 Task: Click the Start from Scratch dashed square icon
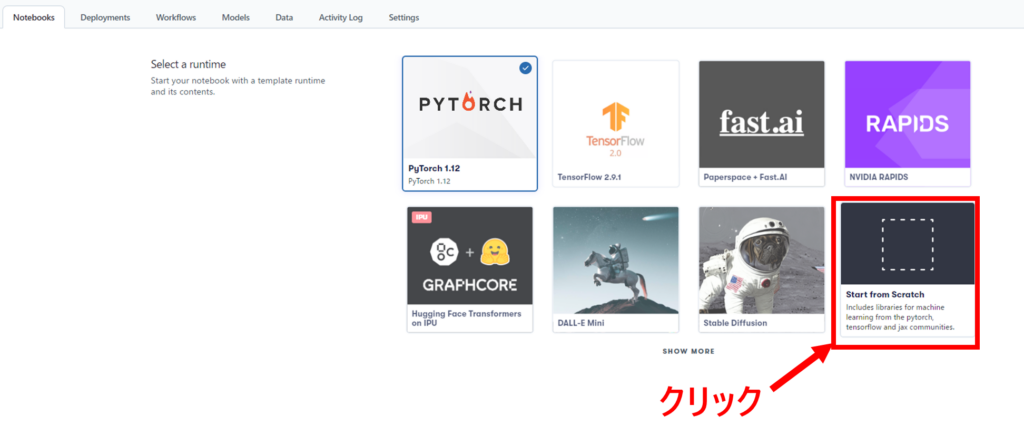point(907,244)
